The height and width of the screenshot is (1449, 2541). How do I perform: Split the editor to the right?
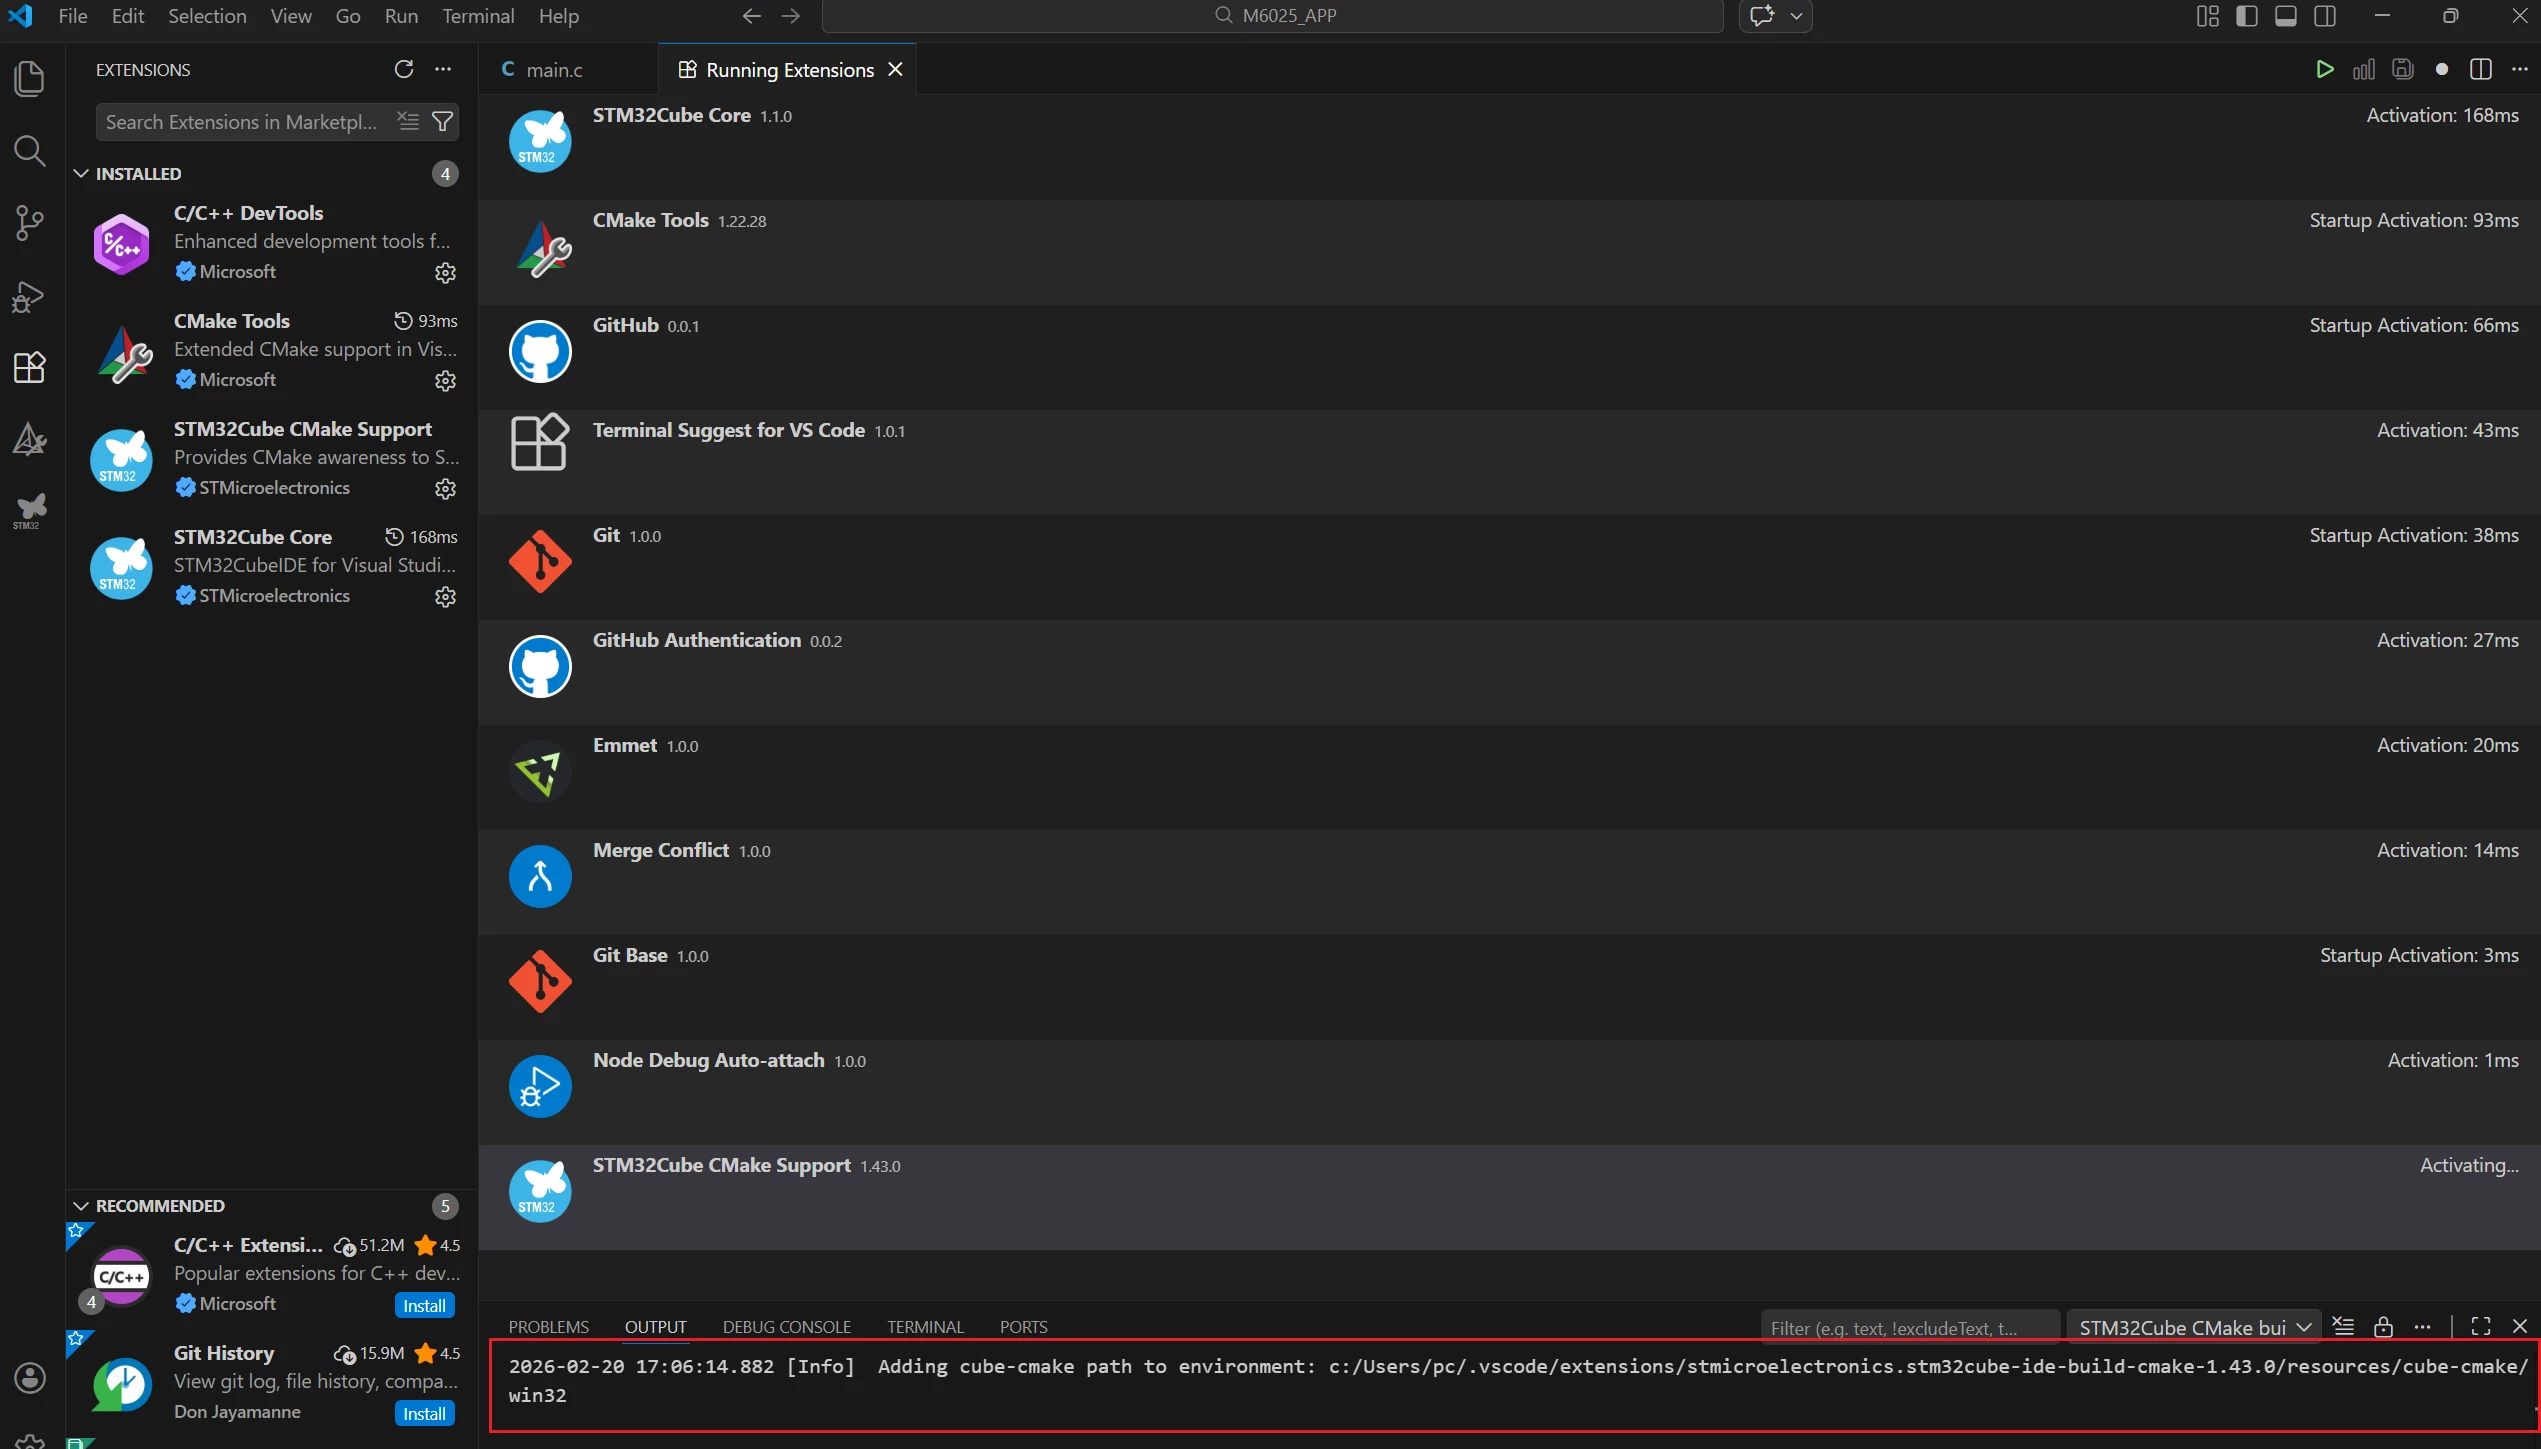[2480, 69]
